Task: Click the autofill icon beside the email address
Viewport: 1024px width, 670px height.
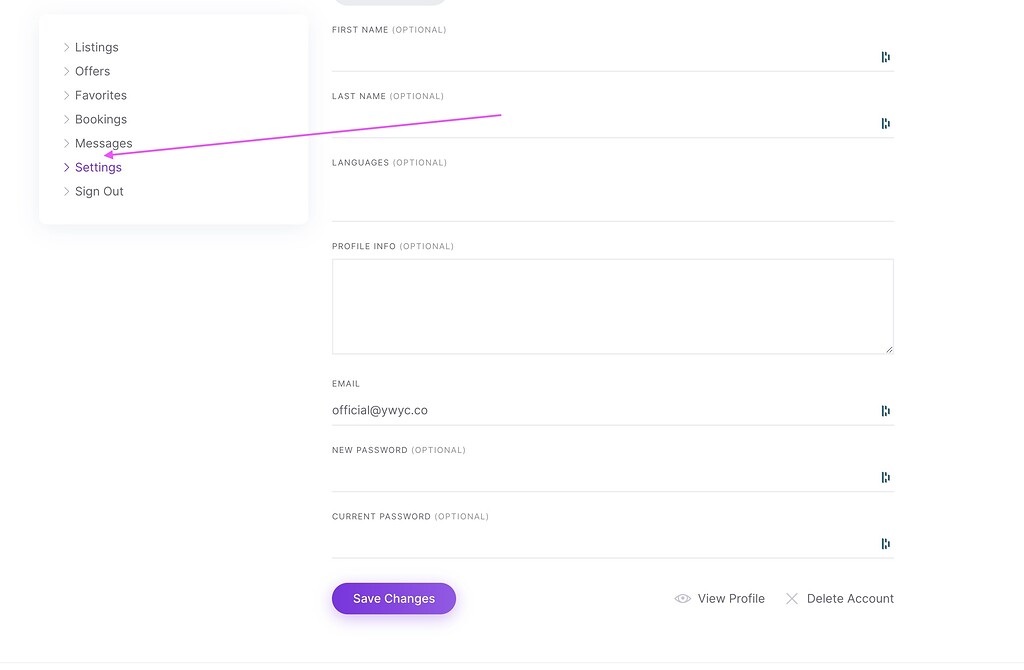Action: tap(885, 410)
